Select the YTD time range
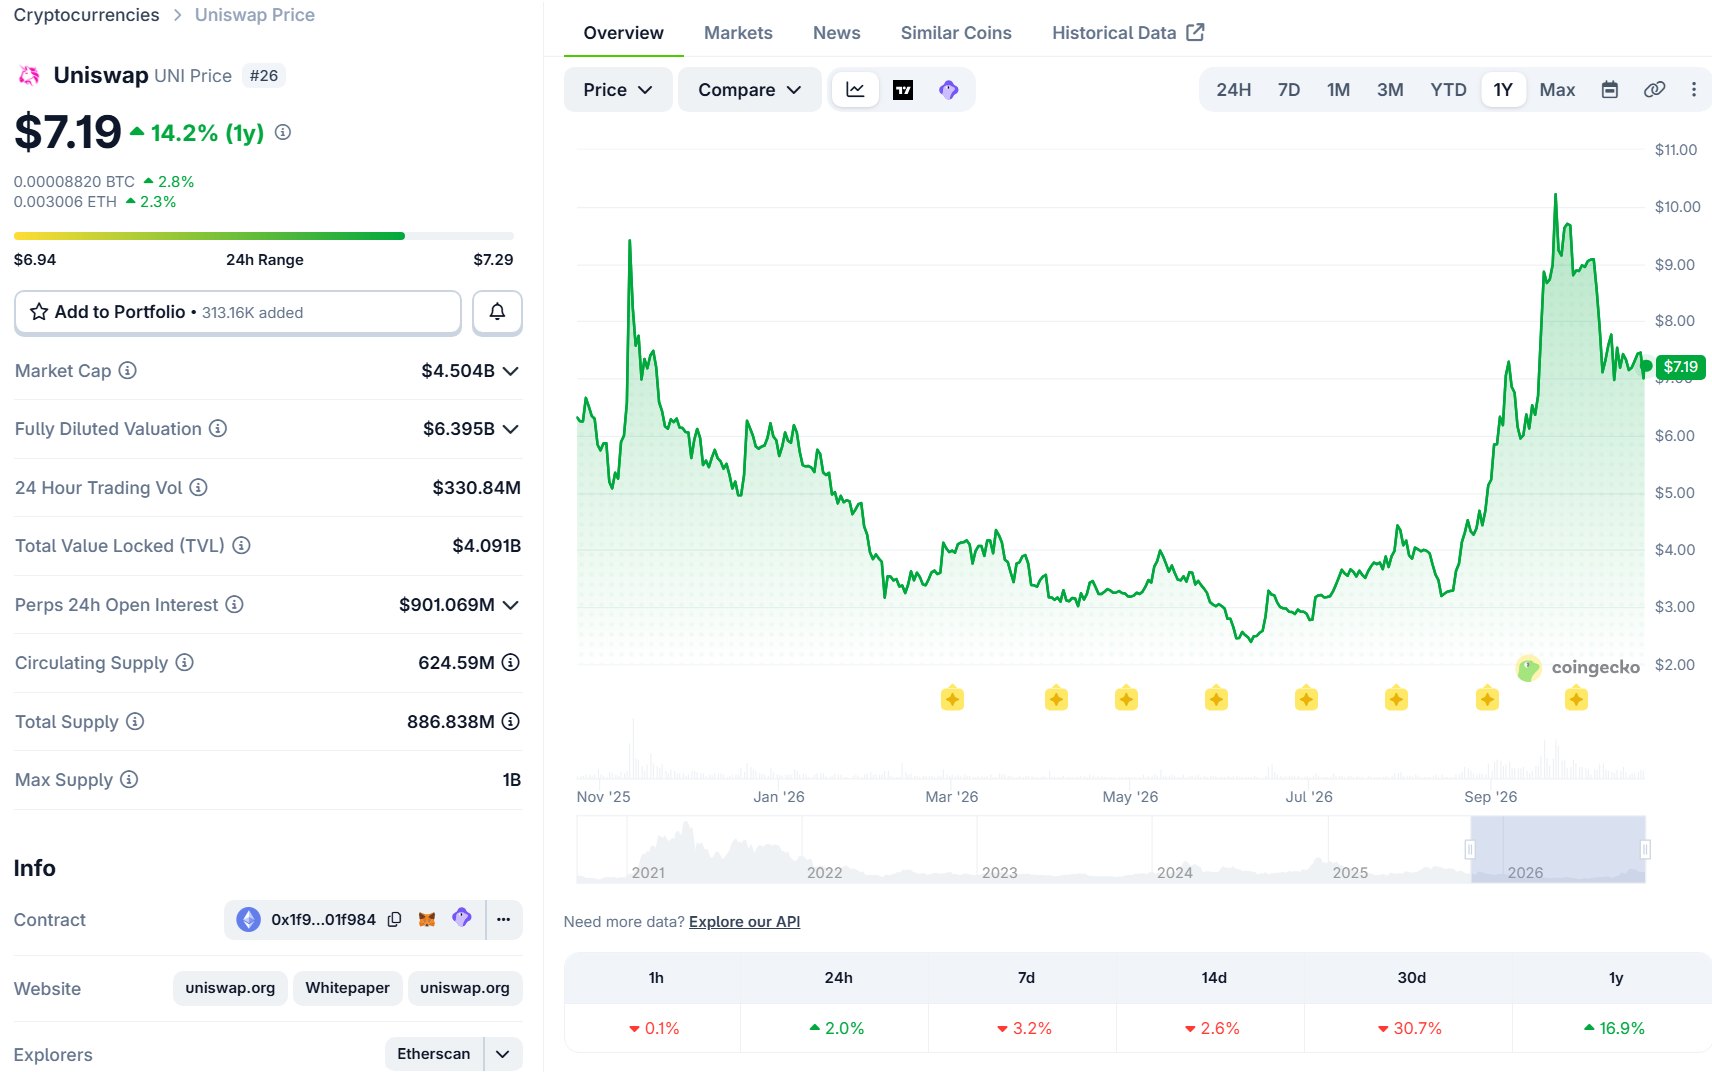This screenshot has width=1712, height=1072. pyautogui.click(x=1448, y=90)
